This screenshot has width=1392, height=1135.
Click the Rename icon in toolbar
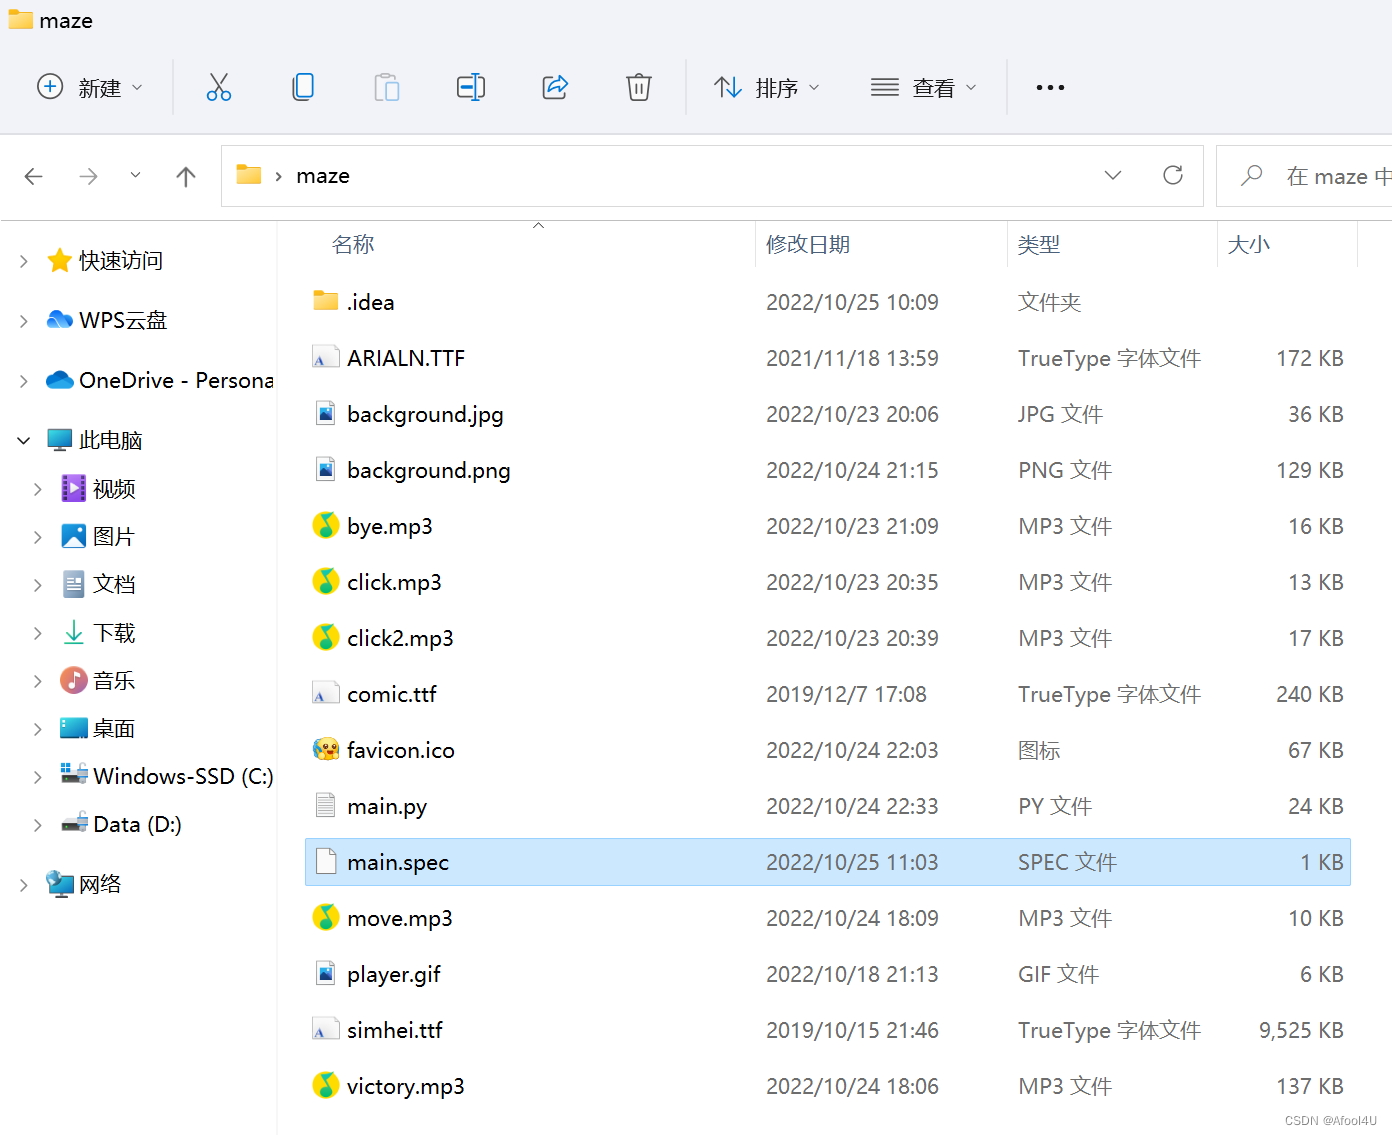(x=470, y=88)
